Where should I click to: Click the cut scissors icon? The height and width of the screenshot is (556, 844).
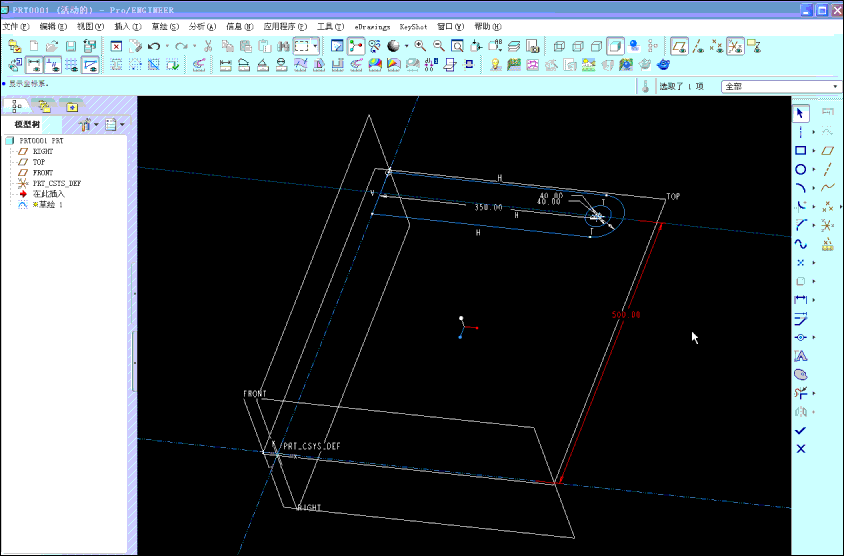[x=208, y=46]
